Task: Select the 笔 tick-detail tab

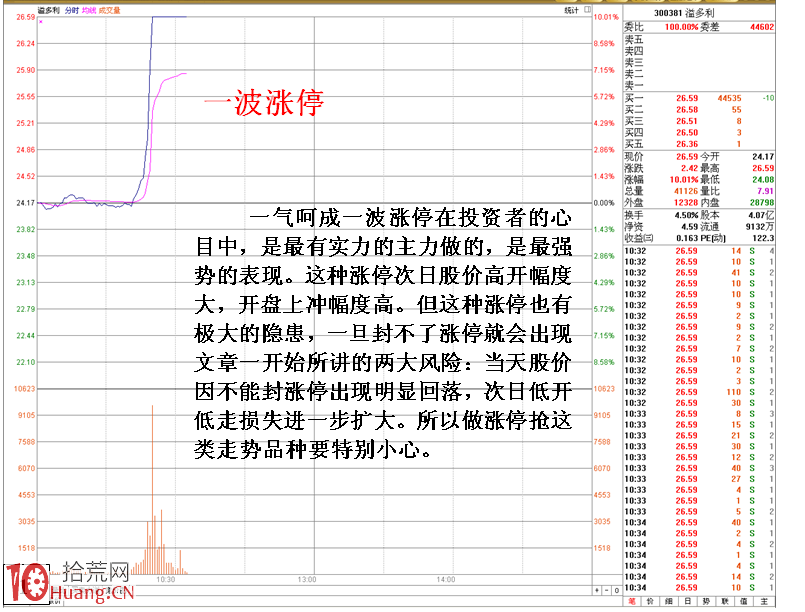Action: point(631,601)
